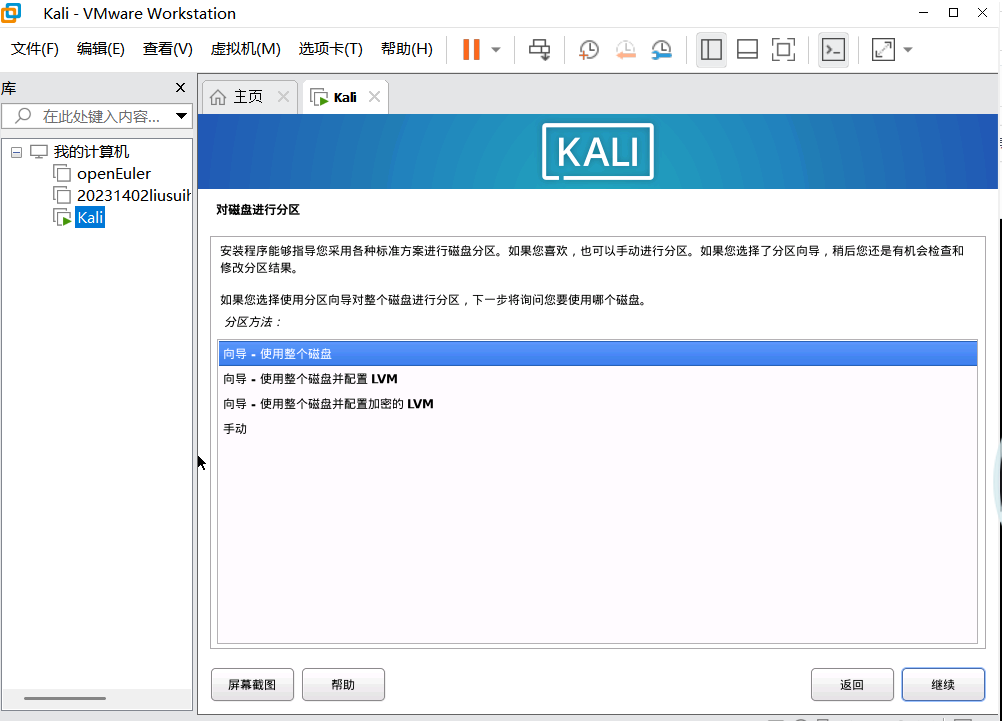Take a snapshot with the clock-plus icon

pos(589,49)
